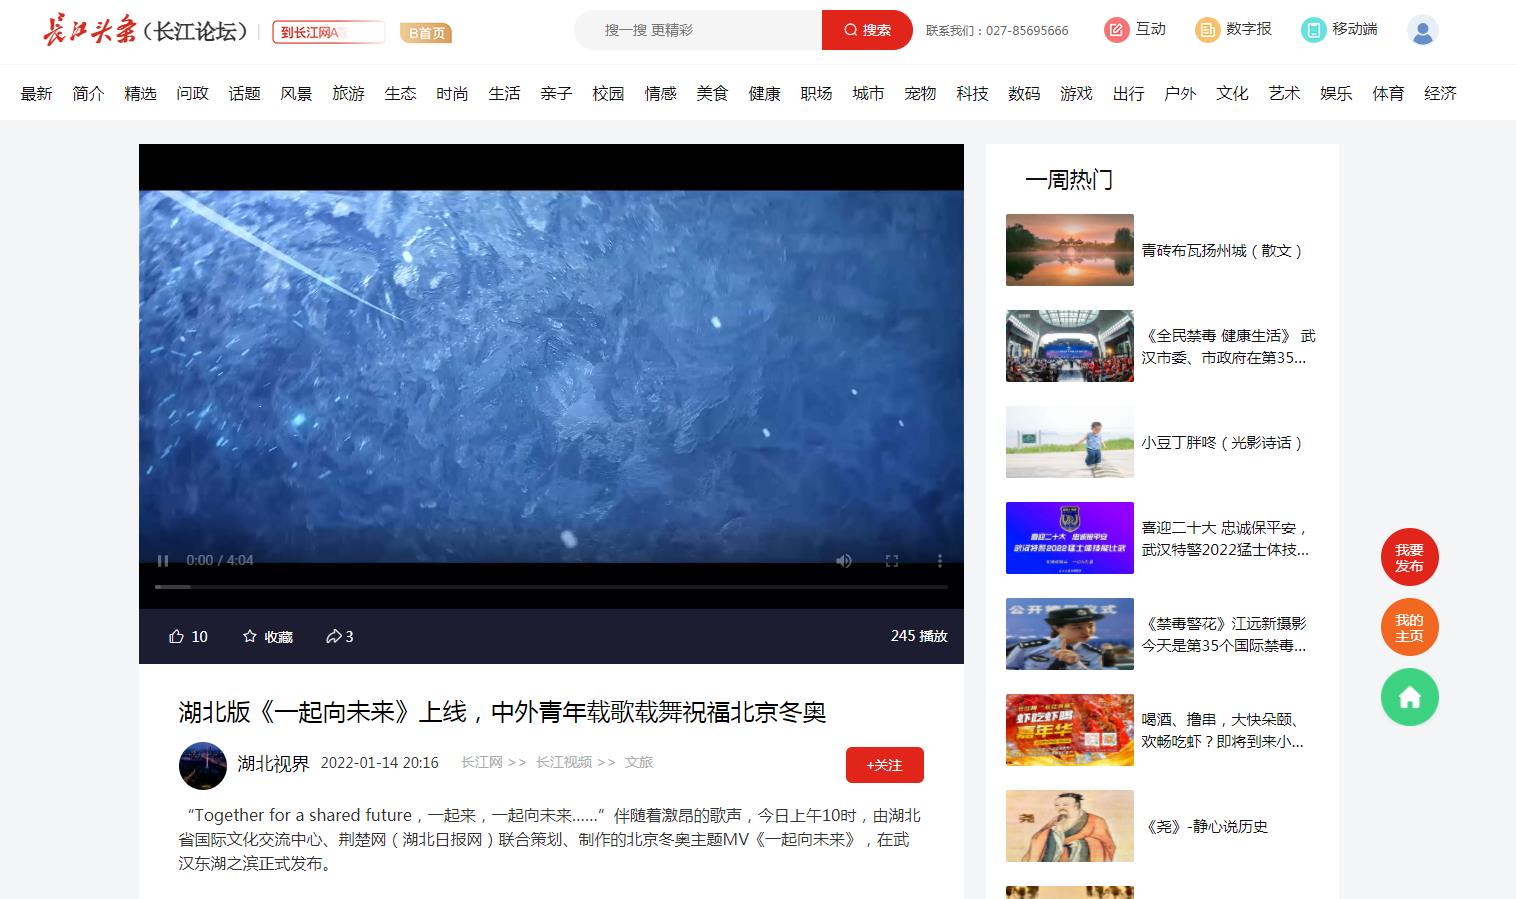Open the 文化 category
The height and width of the screenshot is (899, 1516).
(x=1232, y=93)
